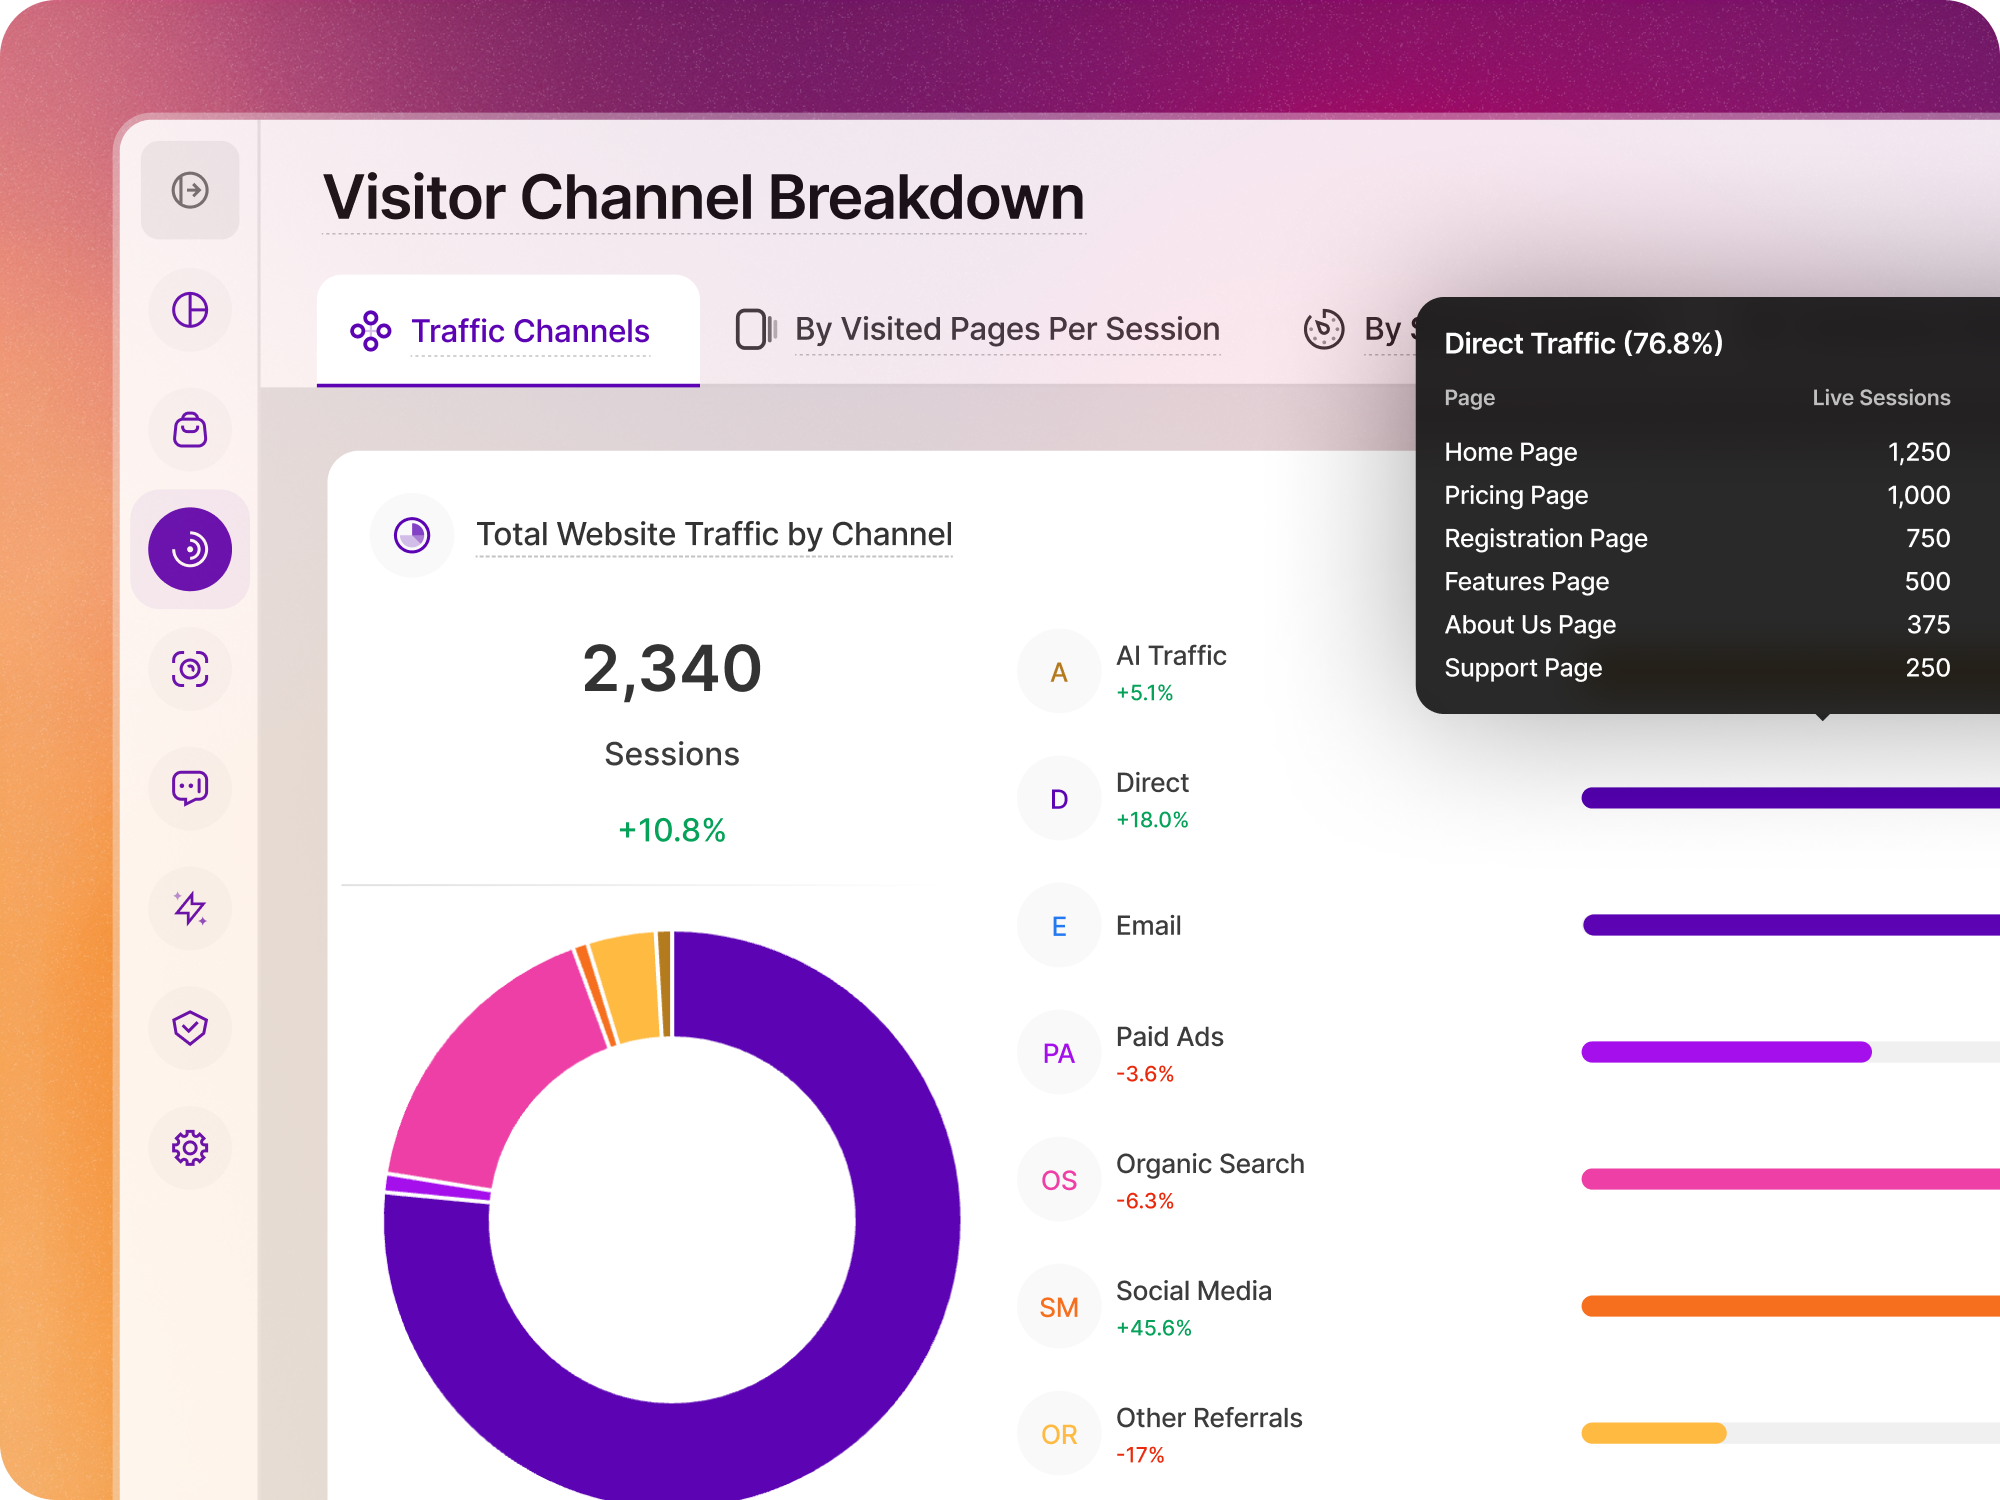
Task: Click the 'Home Page' tooltip row
Action: [x=1697, y=452]
